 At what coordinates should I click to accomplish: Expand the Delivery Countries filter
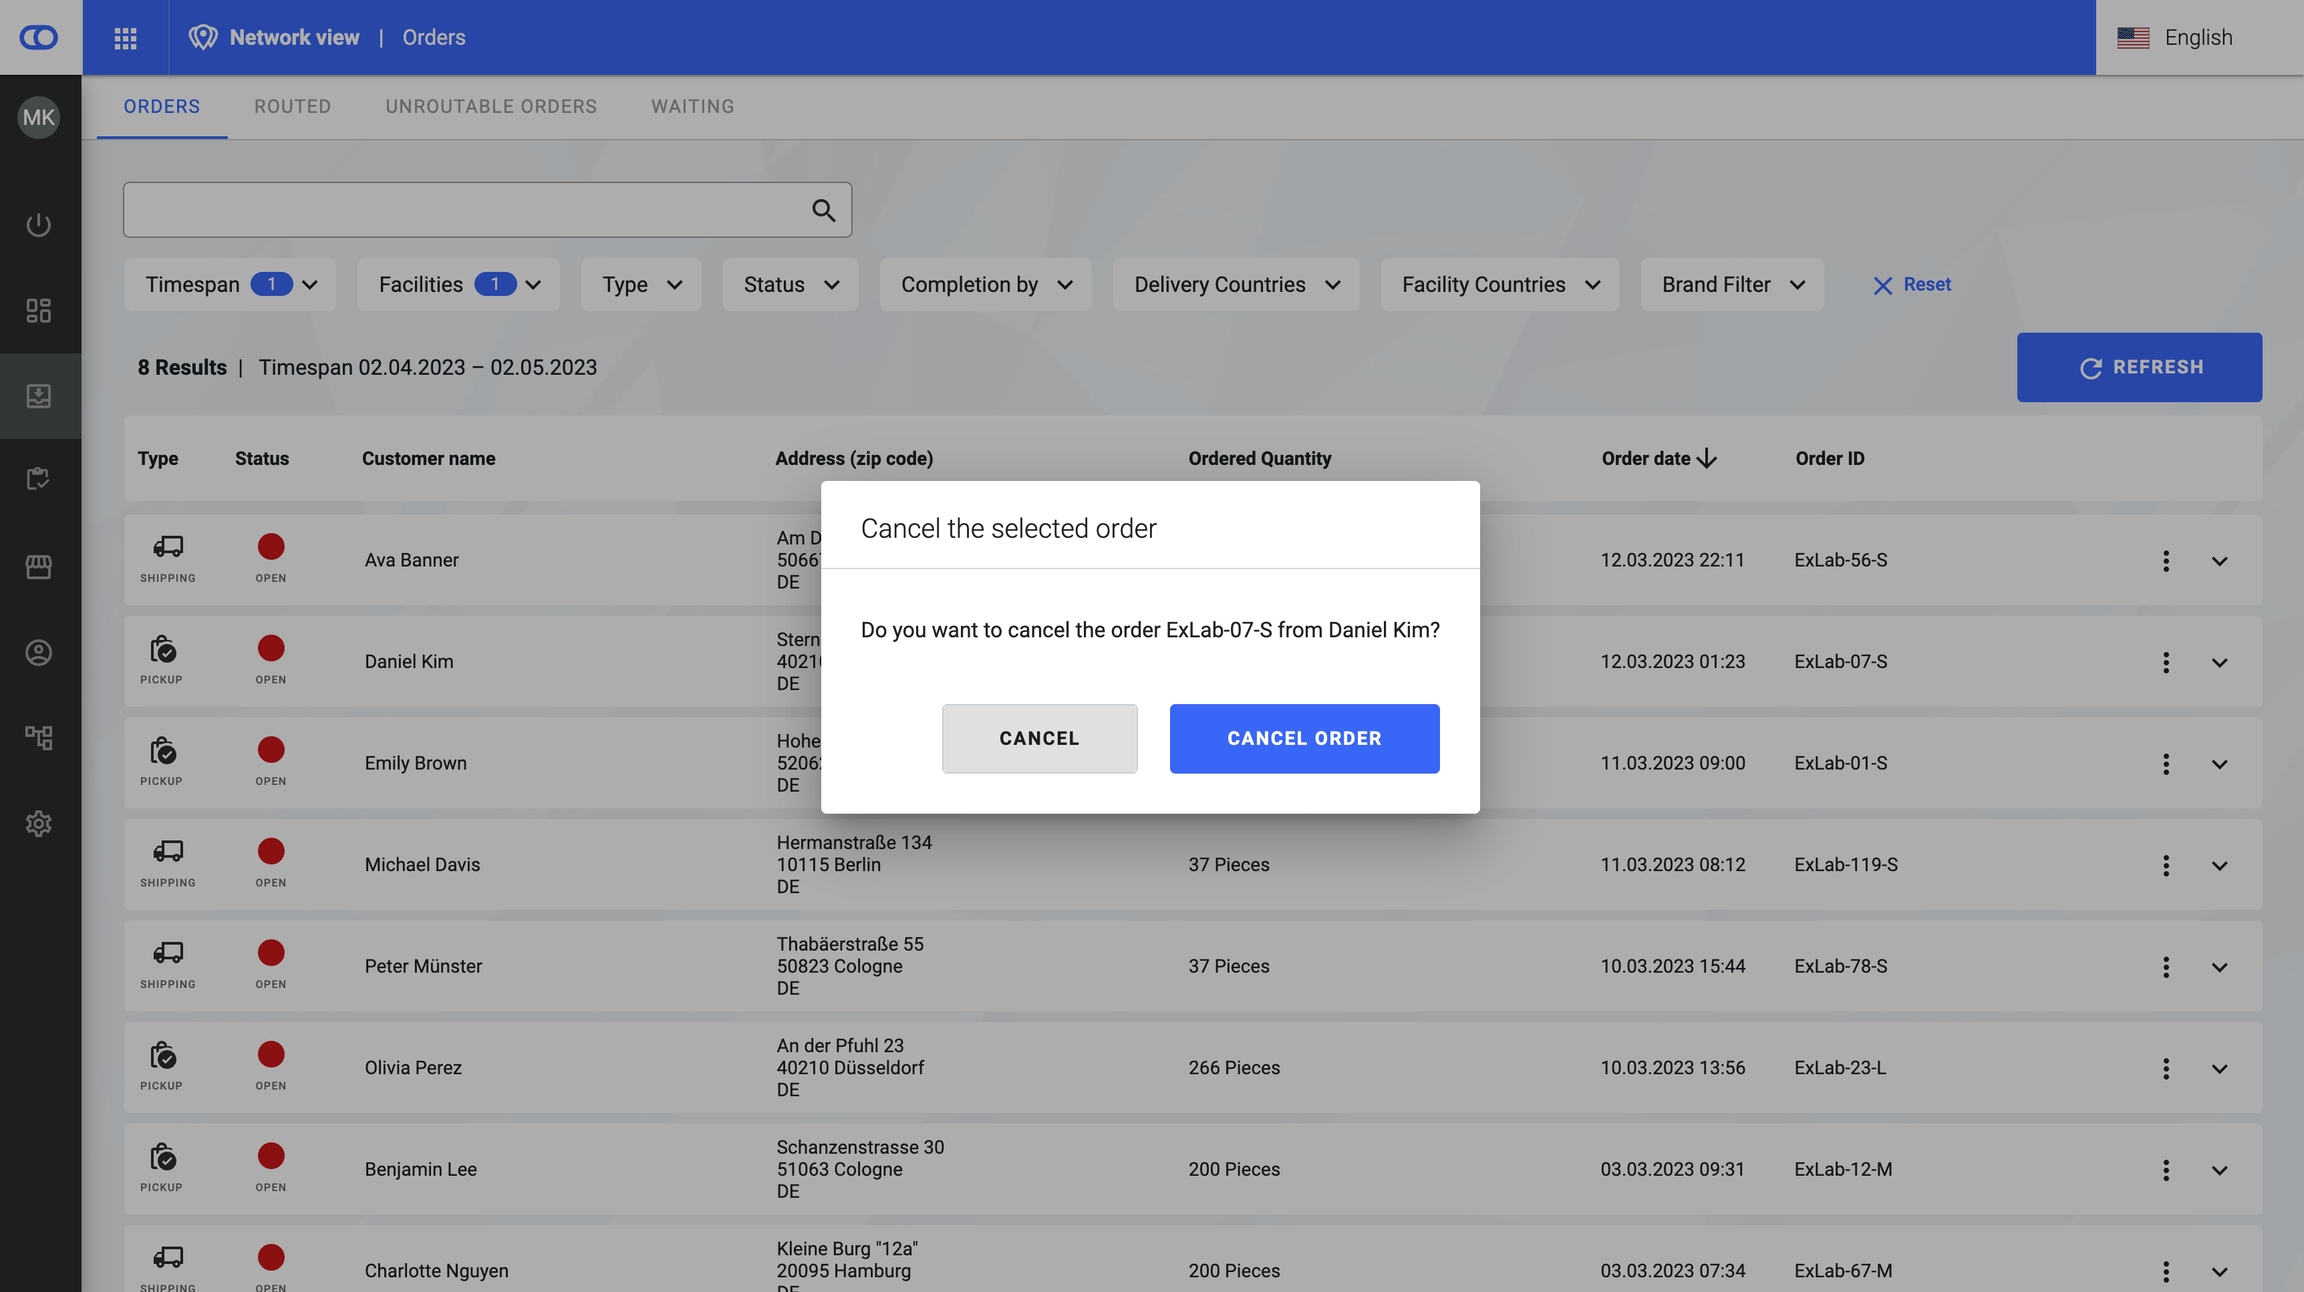pyautogui.click(x=1236, y=285)
